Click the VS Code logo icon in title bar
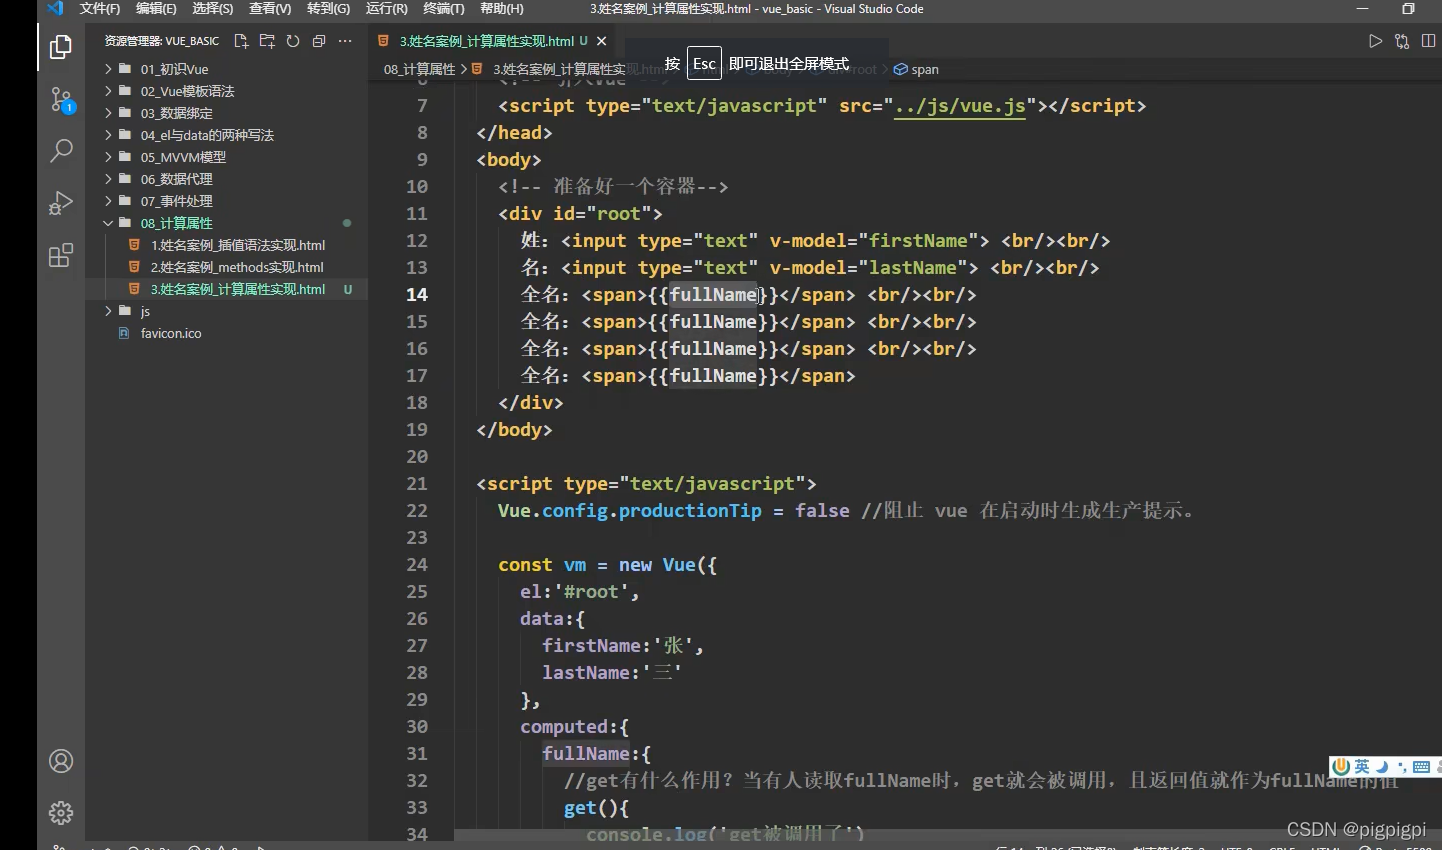The height and width of the screenshot is (850, 1442). point(55,9)
